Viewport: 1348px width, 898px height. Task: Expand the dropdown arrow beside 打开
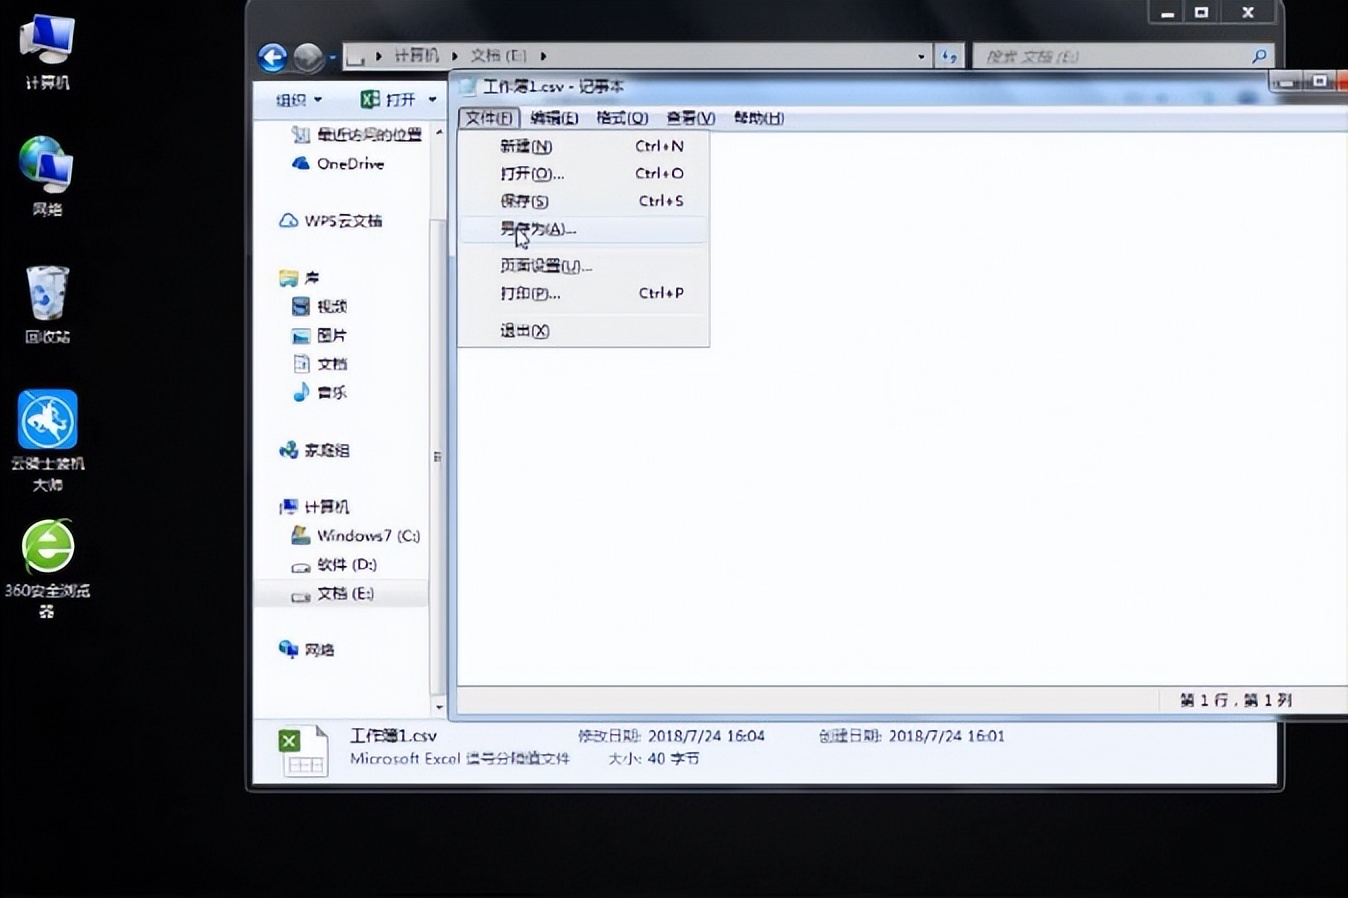pyautogui.click(x=432, y=99)
